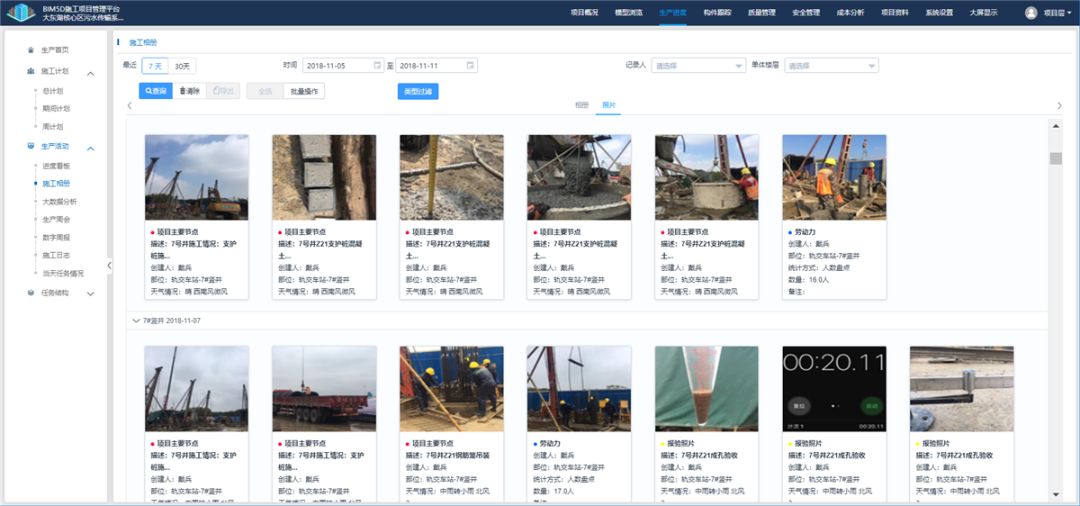Click the right chevron beside the tab strip

1059,105
